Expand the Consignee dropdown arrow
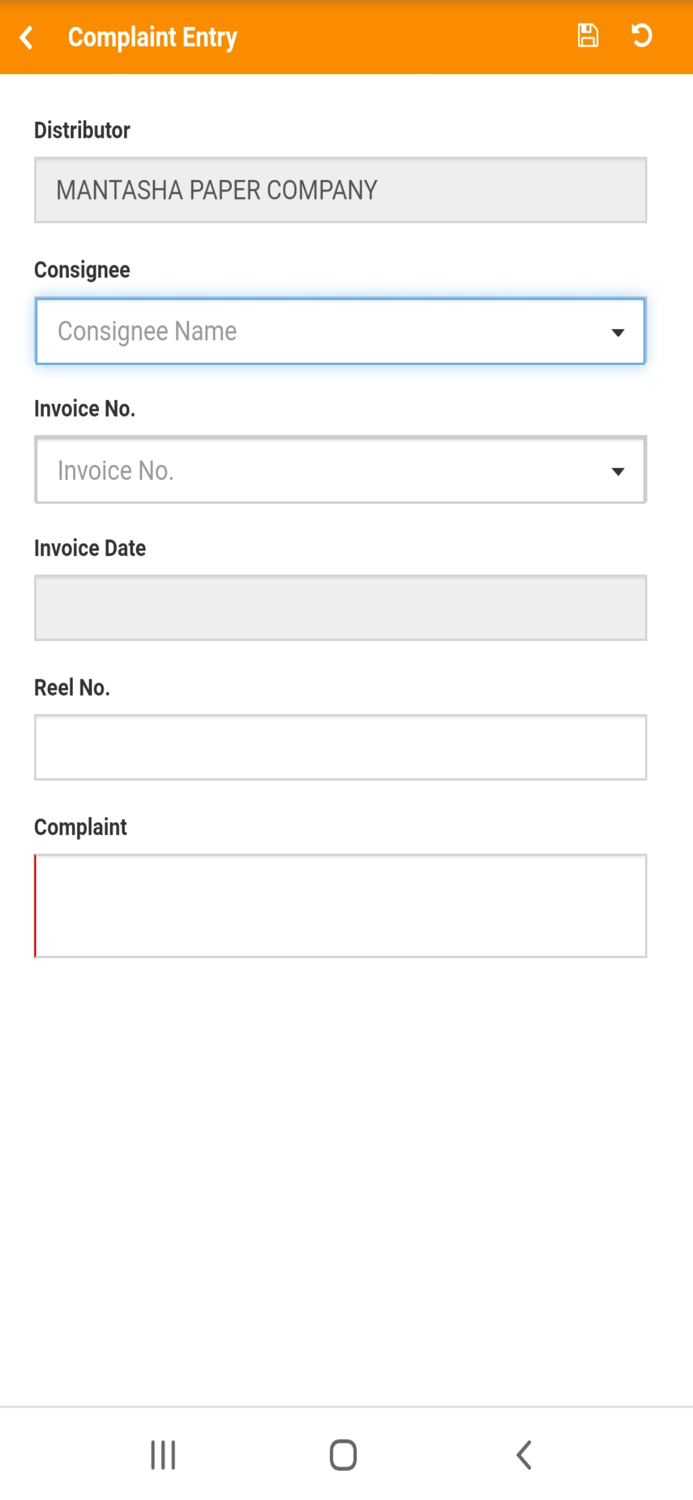The width and height of the screenshot is (693, 1500). tap(618, 332)
